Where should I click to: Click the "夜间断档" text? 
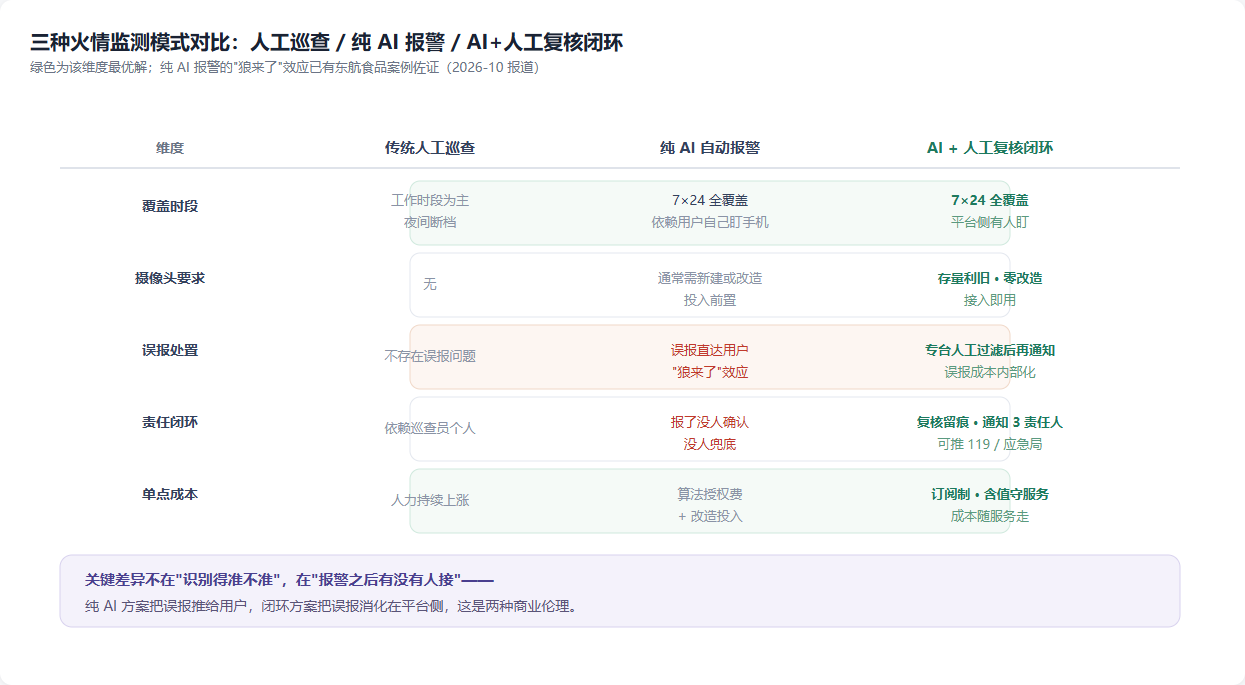[x=430, y=222]
